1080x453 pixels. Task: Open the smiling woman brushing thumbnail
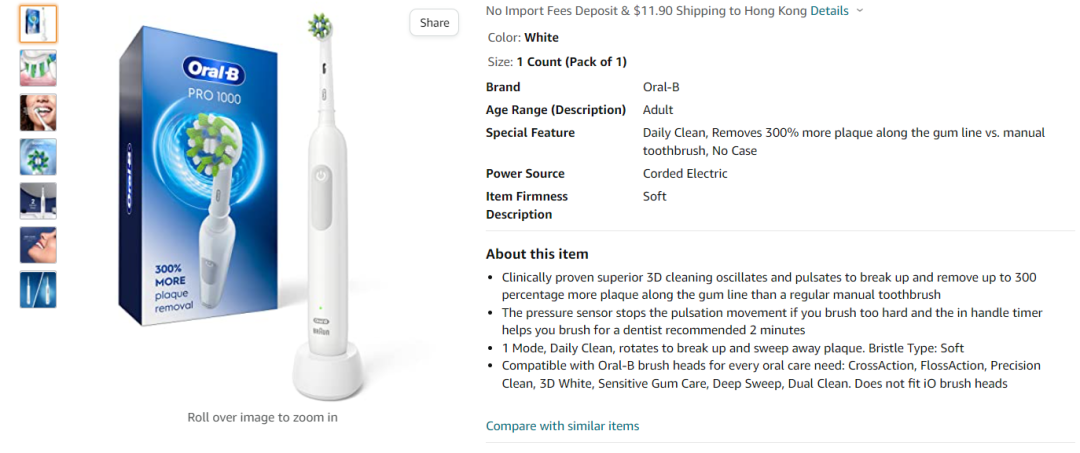coord(38,112)
